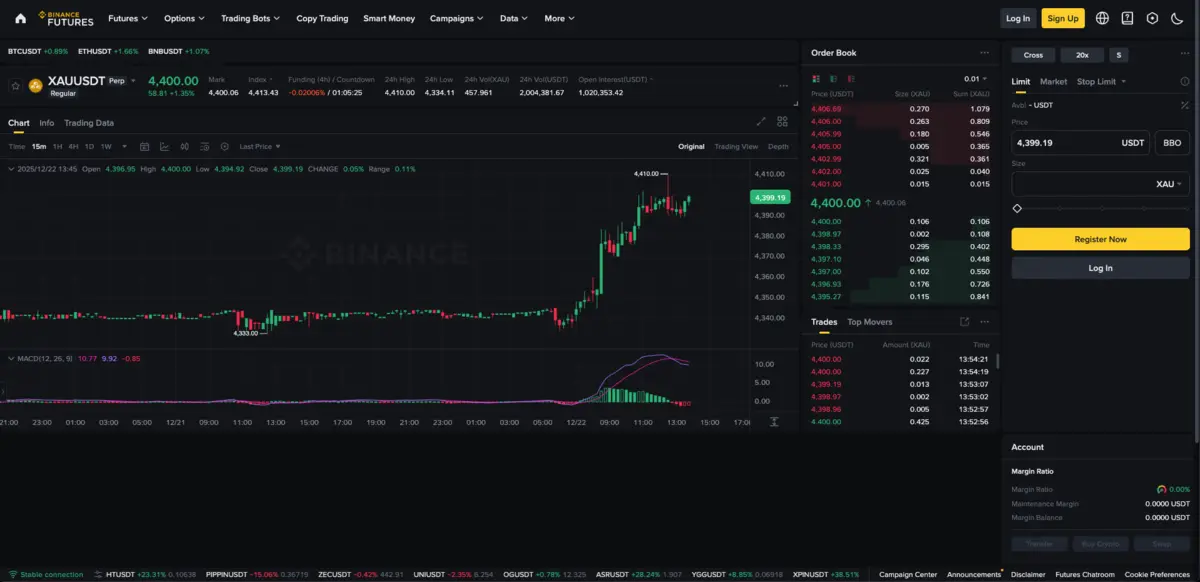Open the XAUUSDT header three-dot menu
The height and width of the screenshot is (582, 1200).
click(x=783, y=86)
